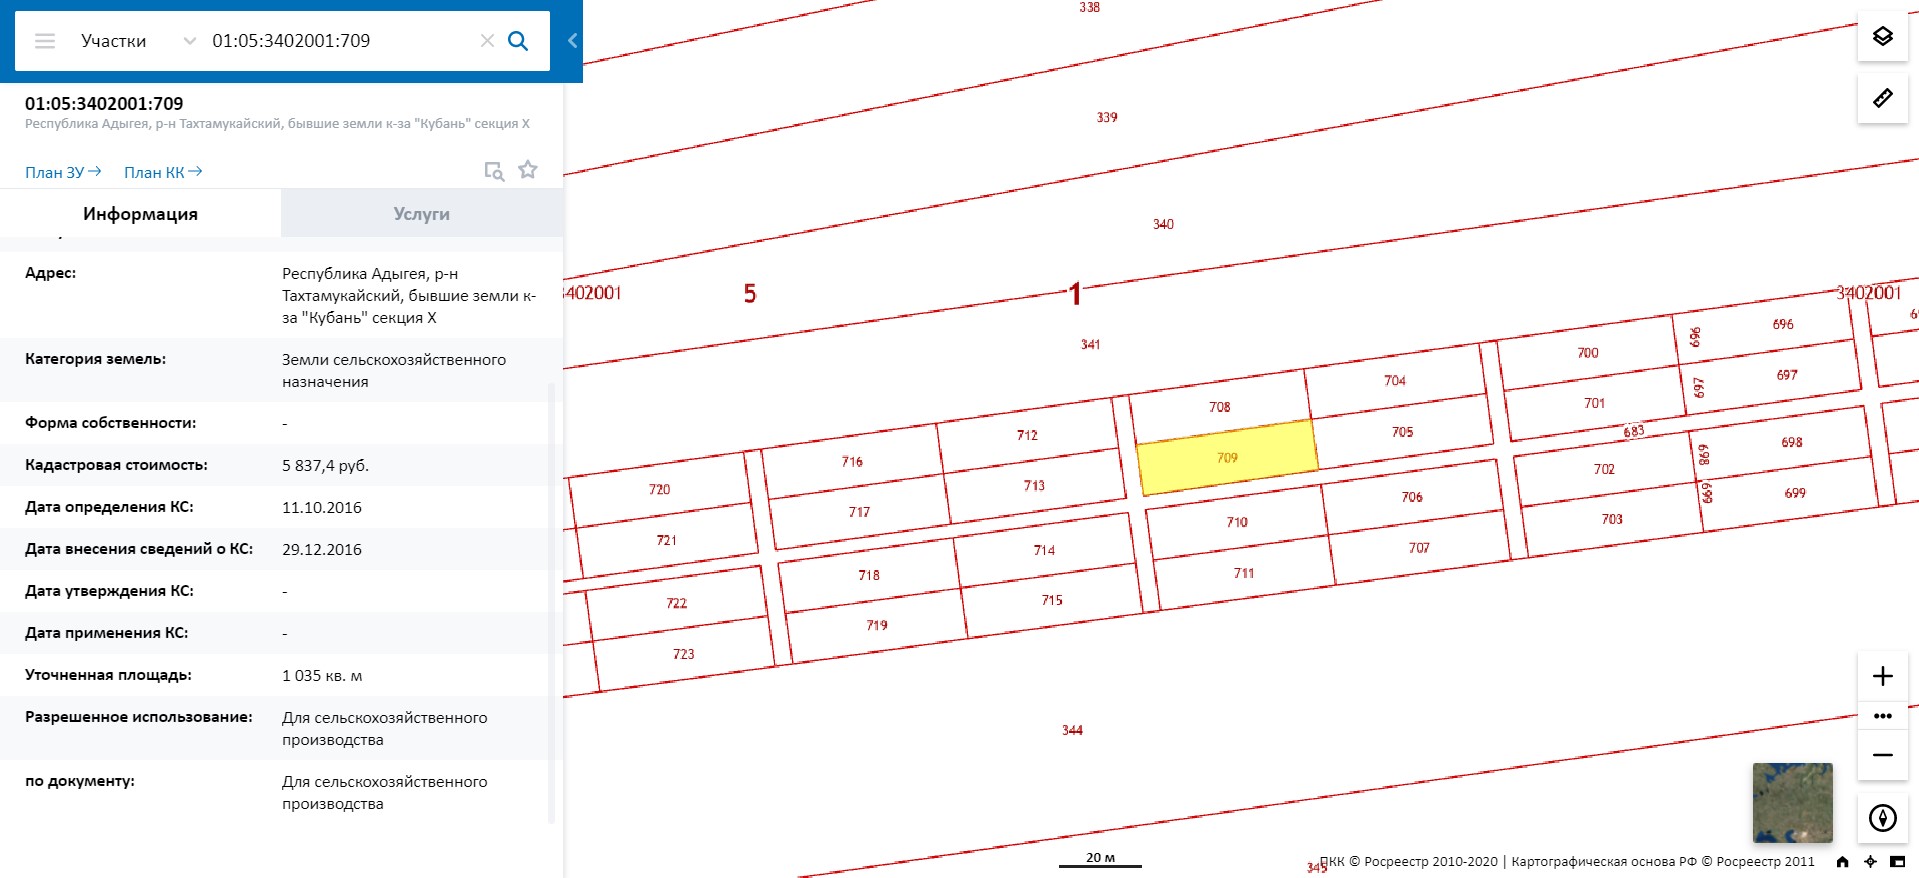
Task: Zoom out on the map
Action: coord(1882,755)
